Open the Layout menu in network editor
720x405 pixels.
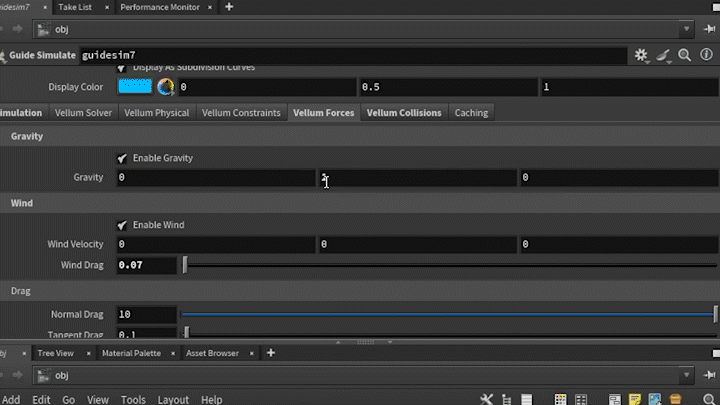(173, 399)
